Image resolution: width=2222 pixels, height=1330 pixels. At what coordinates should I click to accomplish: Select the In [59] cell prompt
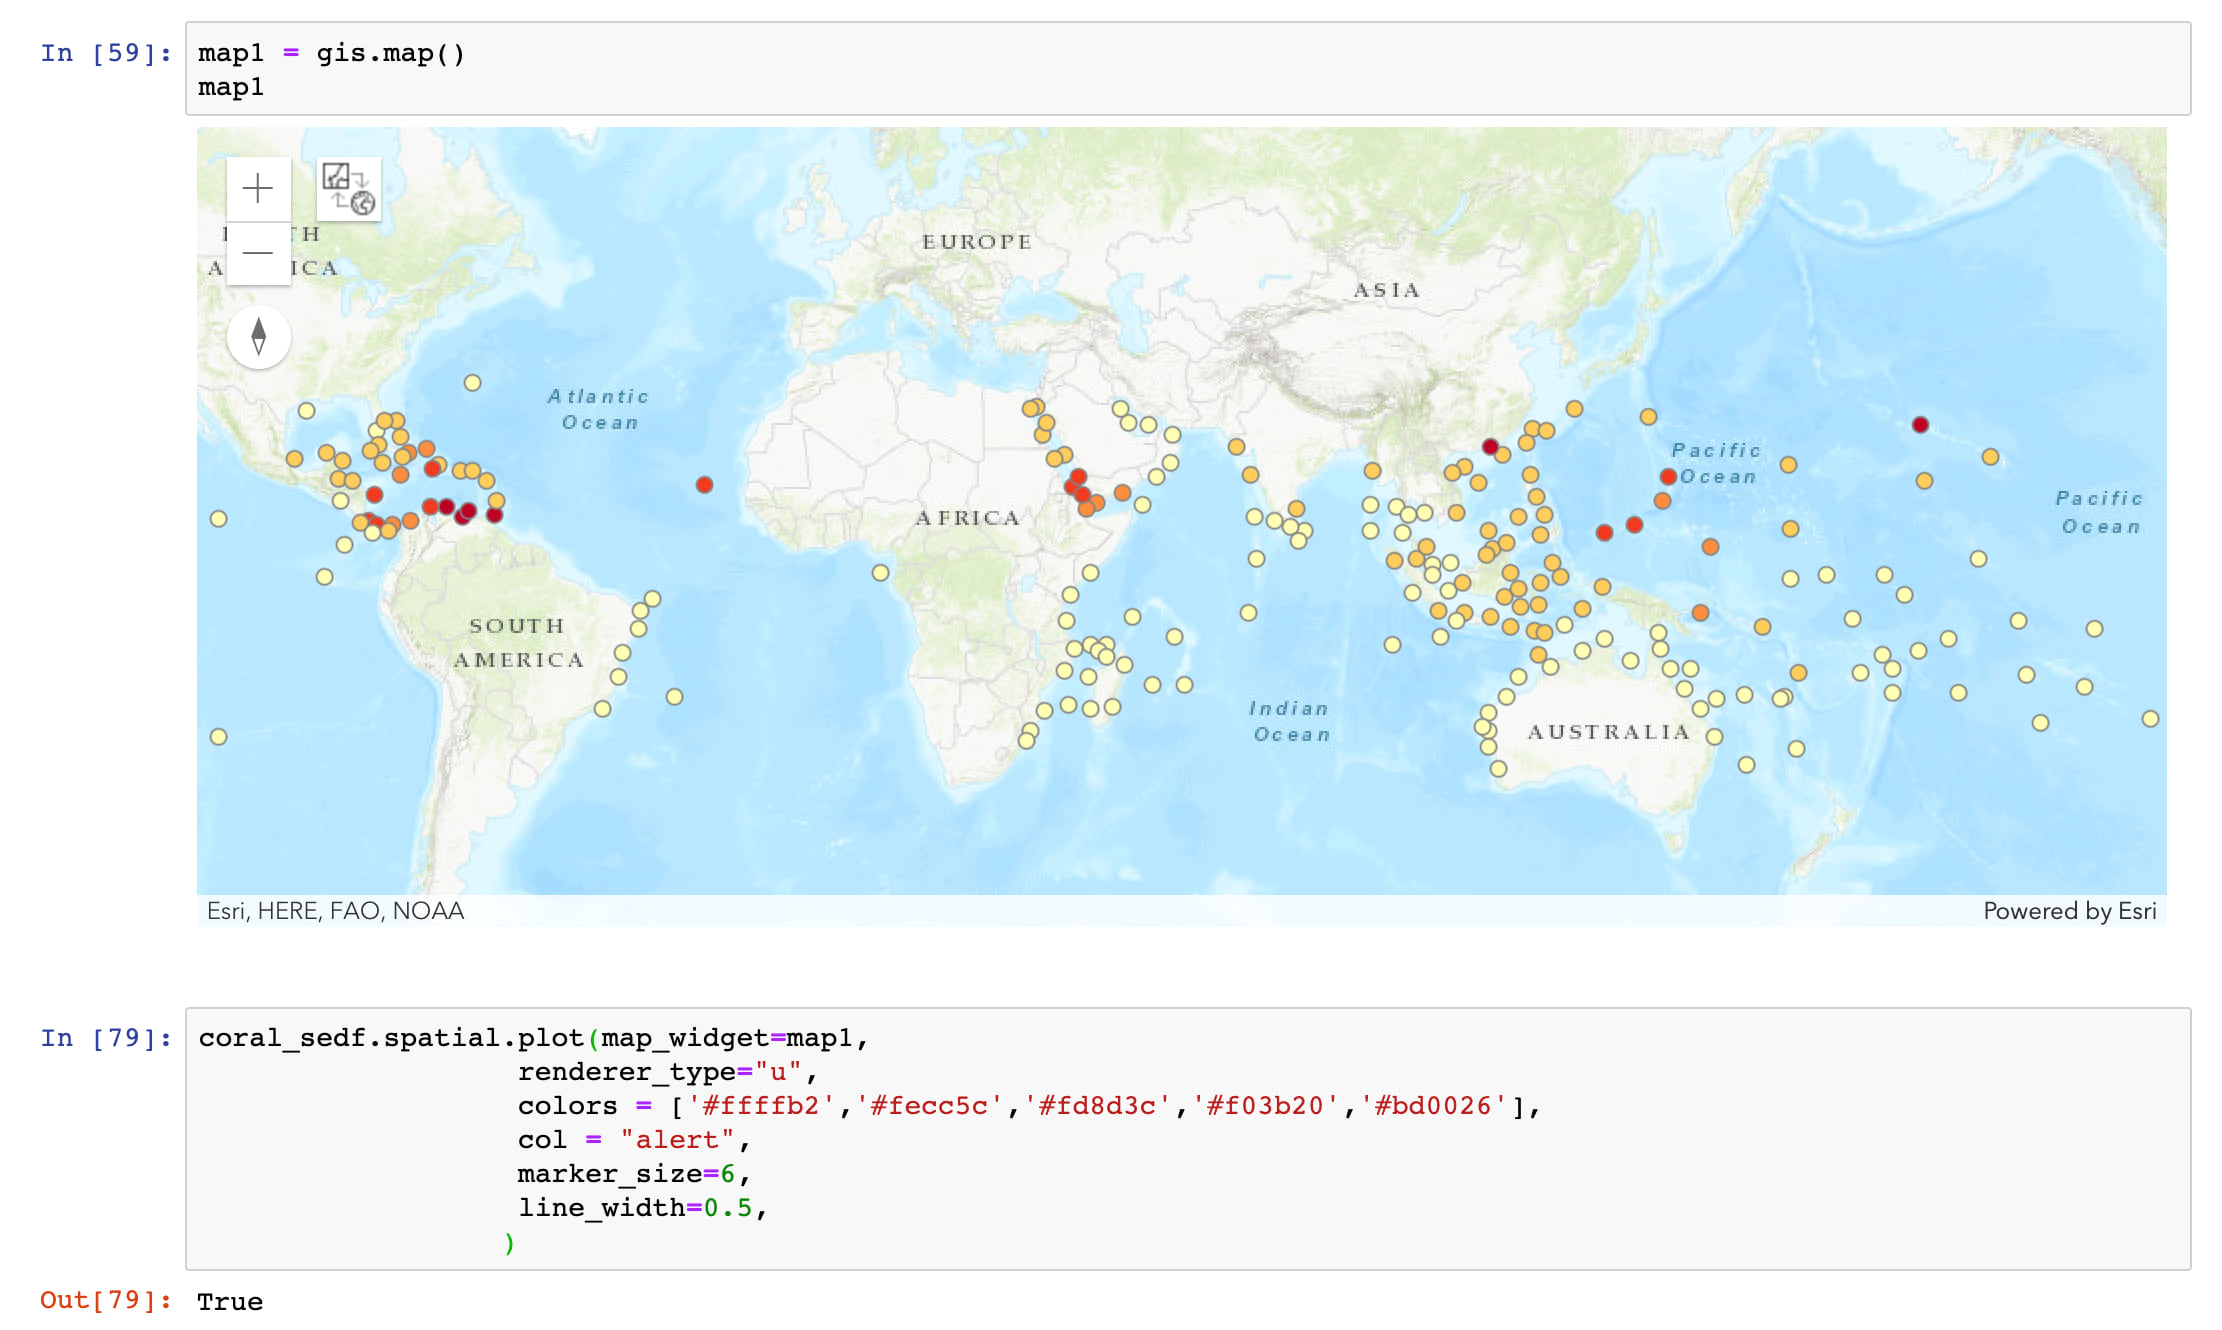tap(105, 53)
